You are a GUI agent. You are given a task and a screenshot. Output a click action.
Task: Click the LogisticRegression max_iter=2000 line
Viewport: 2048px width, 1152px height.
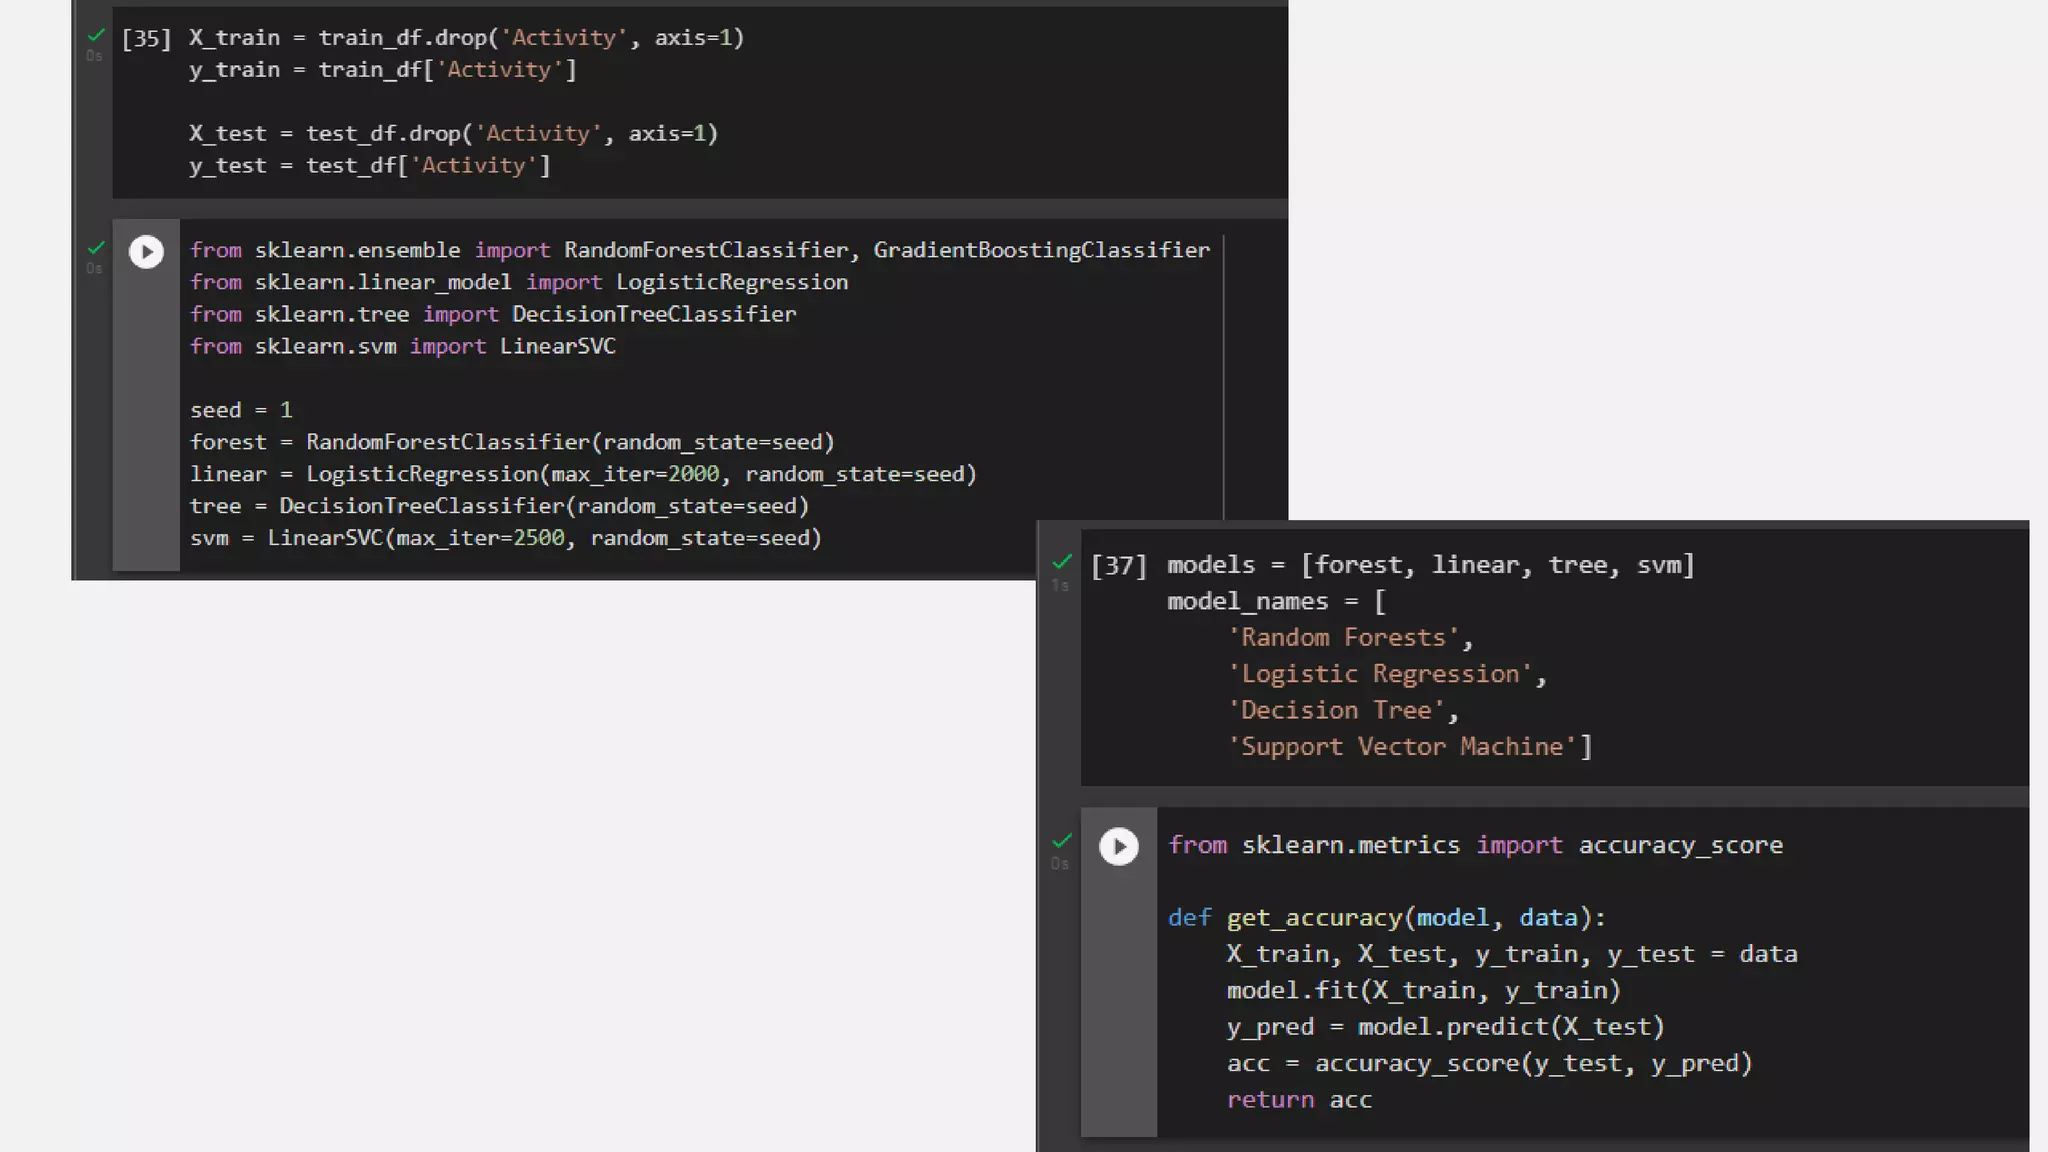click(x=582, y=474)
